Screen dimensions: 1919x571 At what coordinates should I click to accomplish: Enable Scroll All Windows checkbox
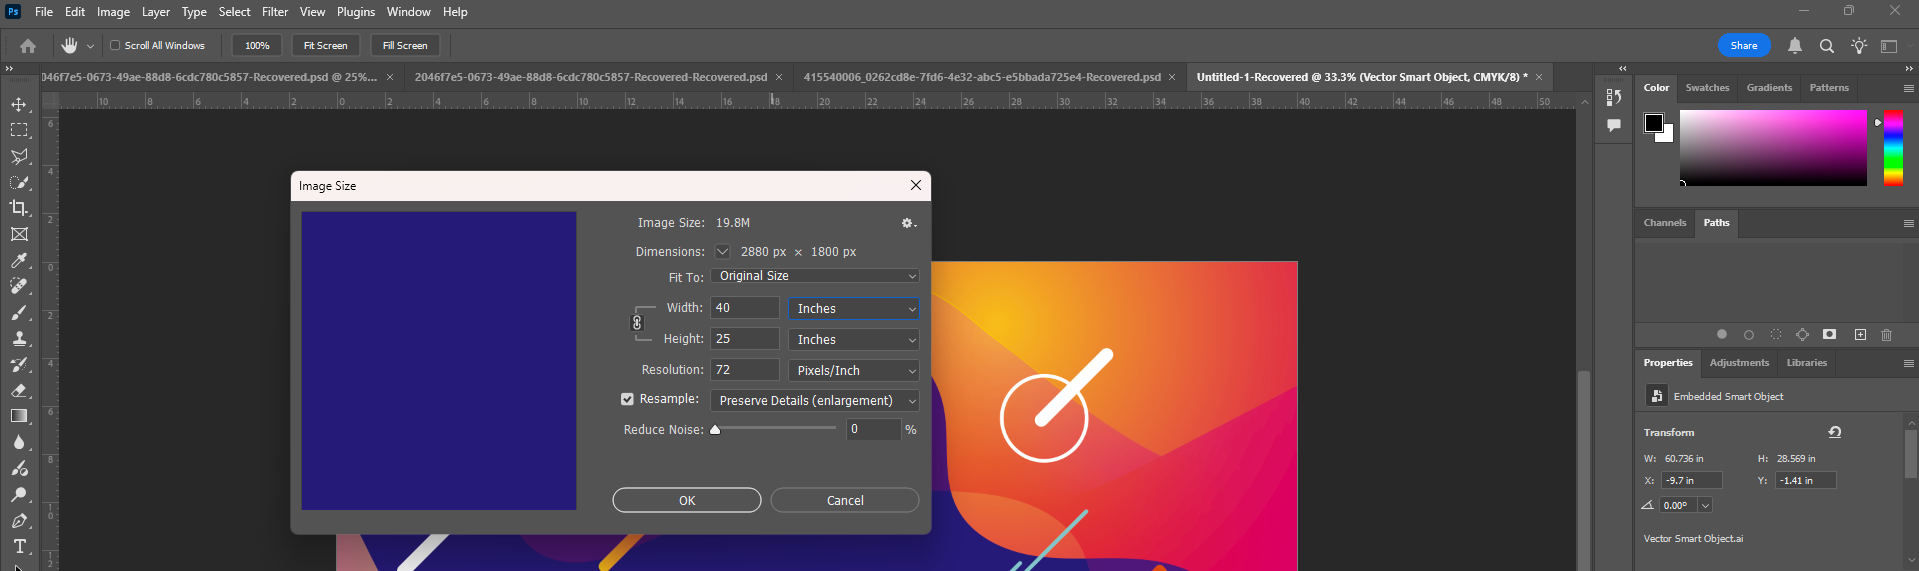click(115, 46)
